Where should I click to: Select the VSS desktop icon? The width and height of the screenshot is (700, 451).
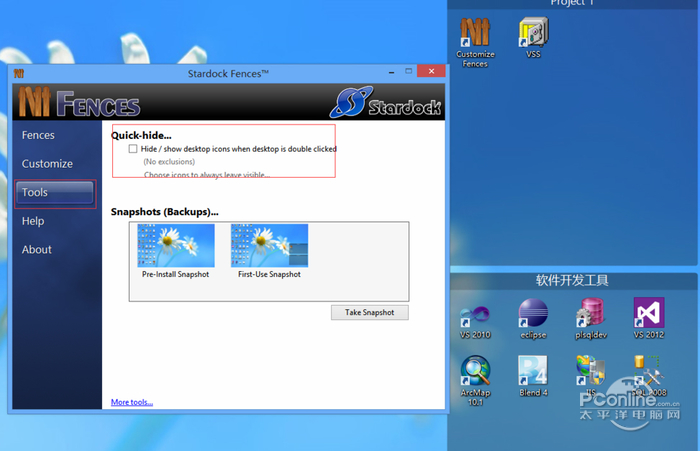click(533, 38)
